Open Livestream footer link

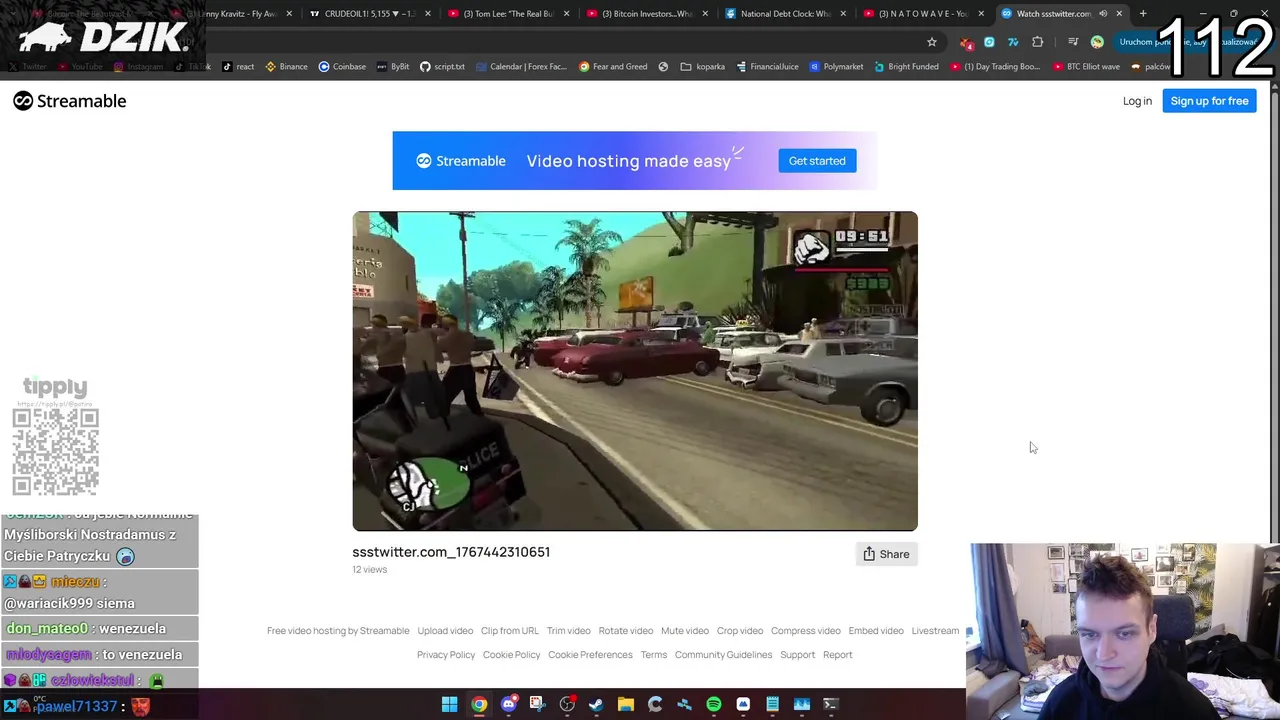pos(935,631)
